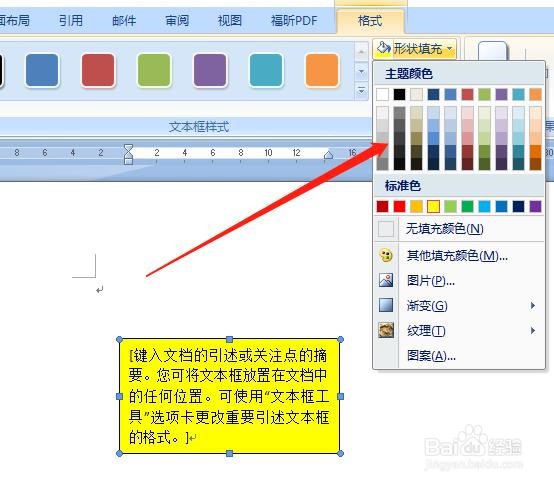Pick dark red standard color
Screen dimensions: 554x484
tap(382, 206)
